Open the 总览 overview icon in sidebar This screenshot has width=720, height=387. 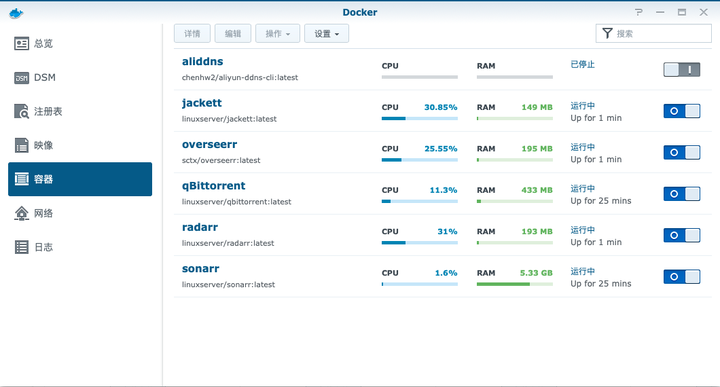[22, 44]
